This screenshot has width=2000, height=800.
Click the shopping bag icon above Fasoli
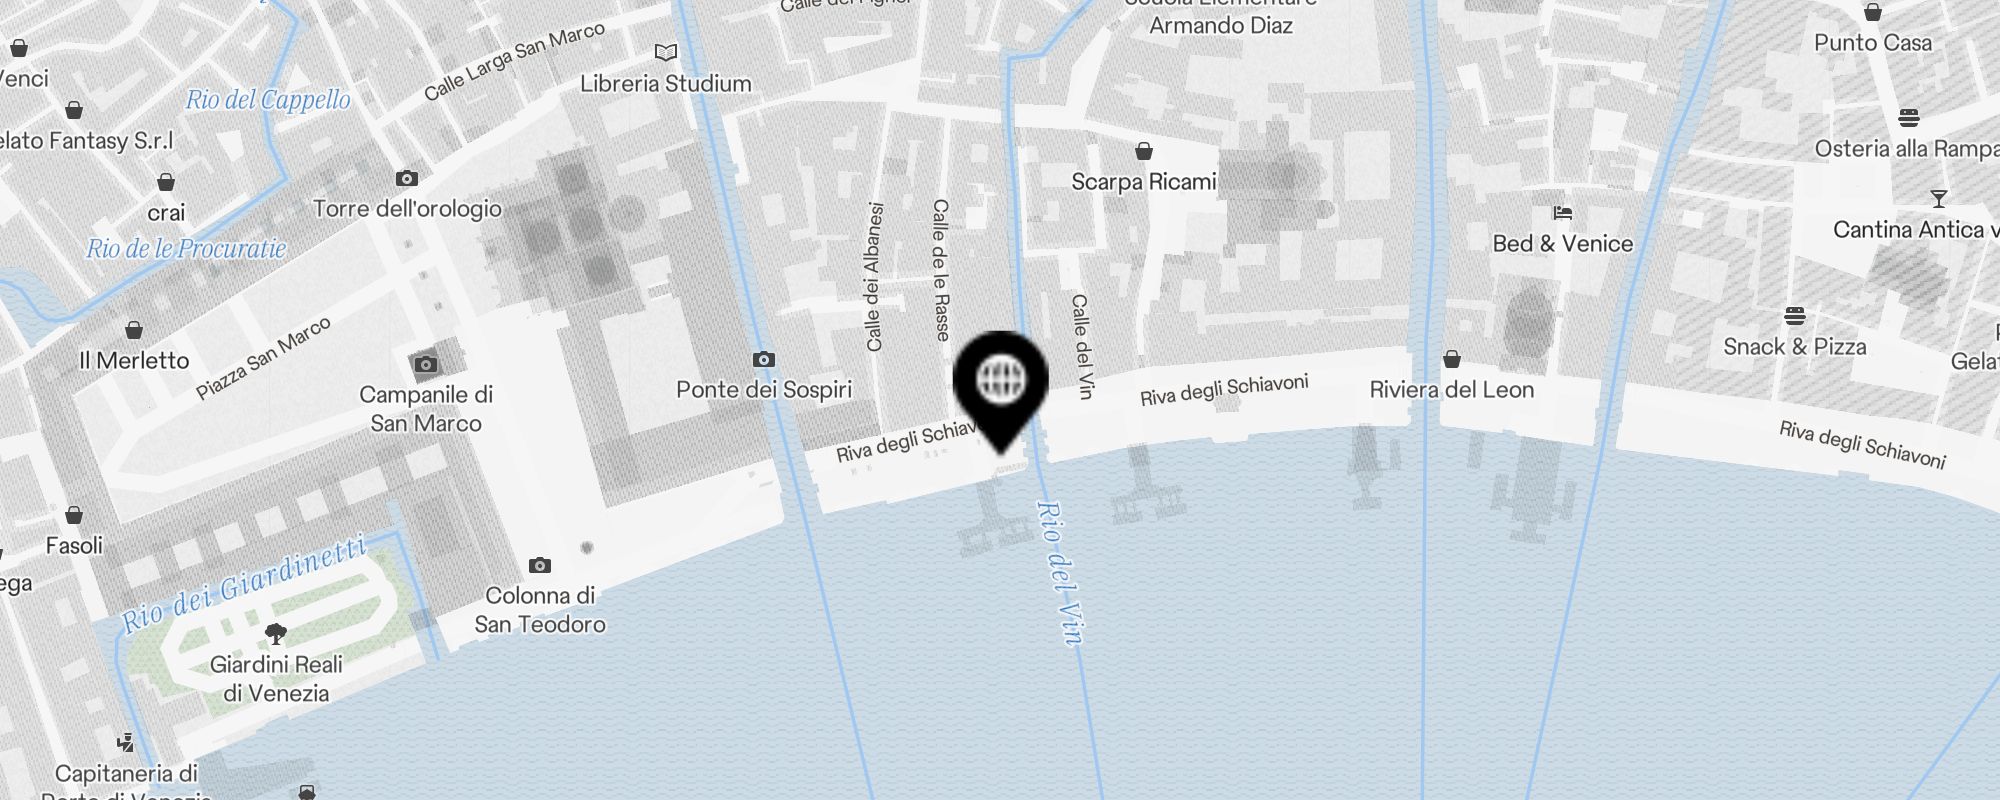coord(74,515)
